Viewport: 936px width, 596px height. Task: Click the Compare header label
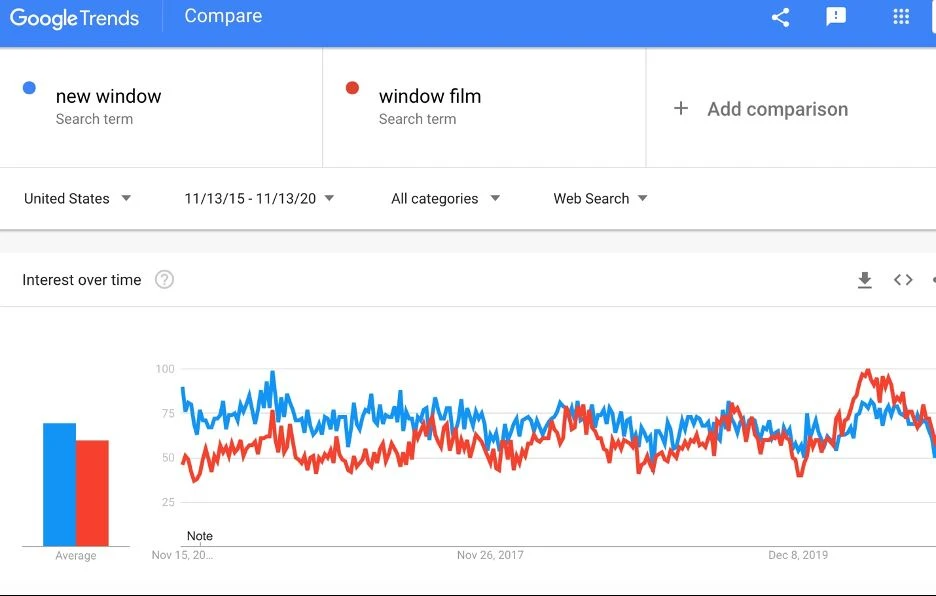[x=223, y=16]
